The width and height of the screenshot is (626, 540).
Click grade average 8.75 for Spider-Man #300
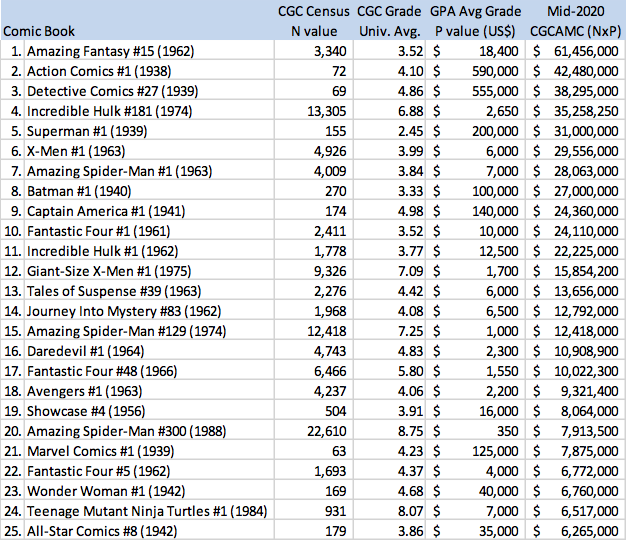(x=410, y=431)
